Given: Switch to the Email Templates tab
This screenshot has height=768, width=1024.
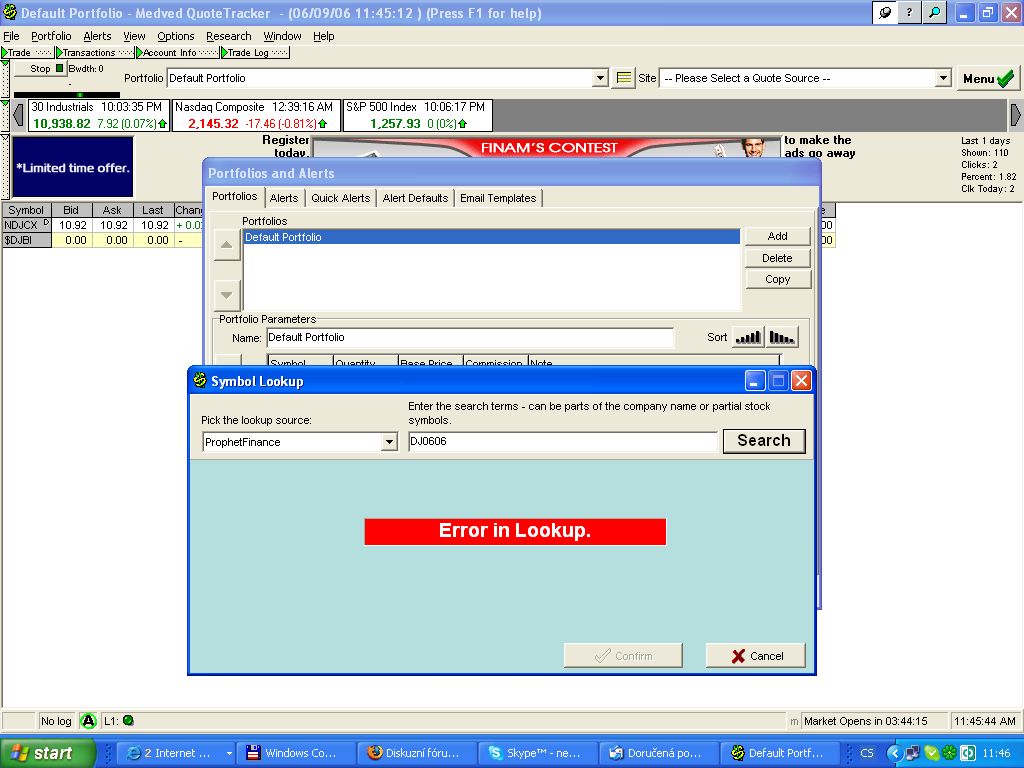Looking at the screenshot, I should click(x=498, y=198).
